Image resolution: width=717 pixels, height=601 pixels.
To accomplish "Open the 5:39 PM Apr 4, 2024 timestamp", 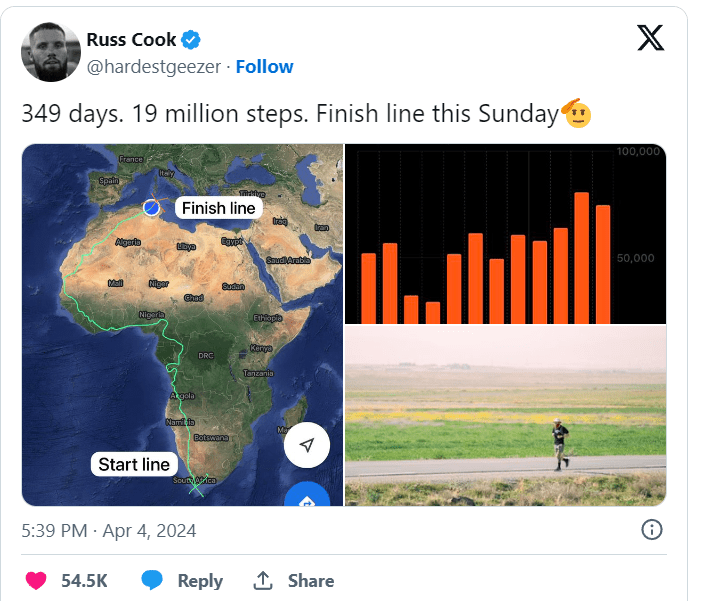I will (108, 530).
